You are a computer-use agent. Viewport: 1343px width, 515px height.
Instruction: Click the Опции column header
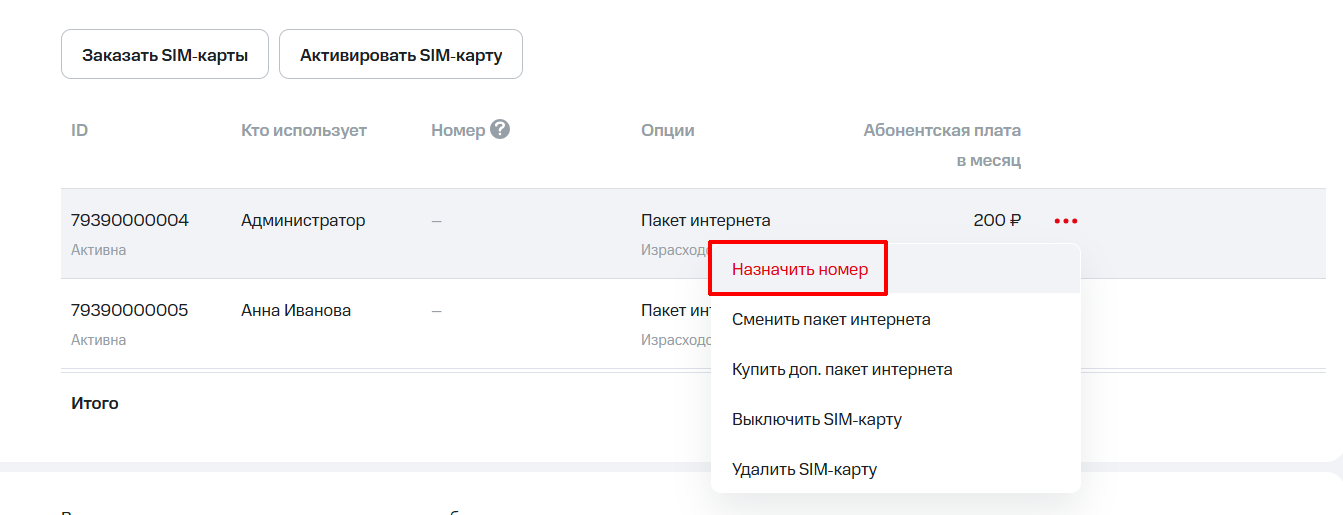pyautogui.click(x=667, y=131)
